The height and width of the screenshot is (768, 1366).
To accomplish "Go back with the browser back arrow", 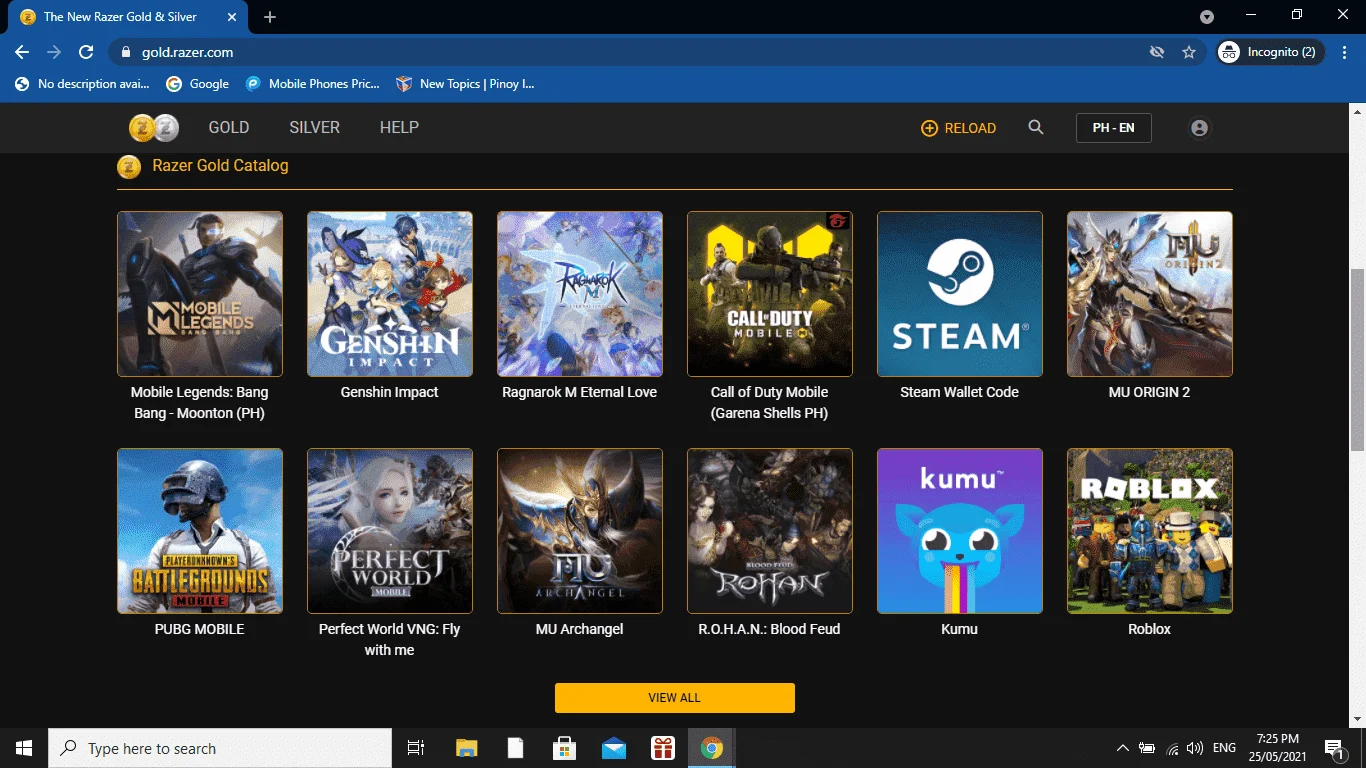I will coord(22,52).
